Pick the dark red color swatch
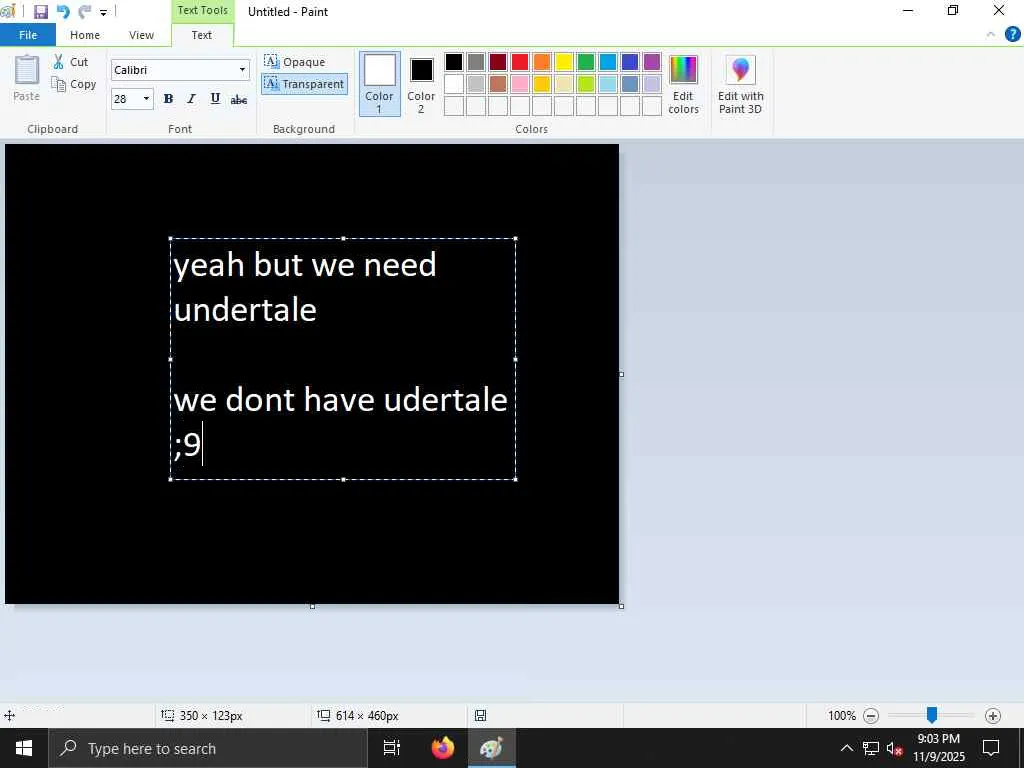The width and height of the screenshot is (1024, 768). 498,62
